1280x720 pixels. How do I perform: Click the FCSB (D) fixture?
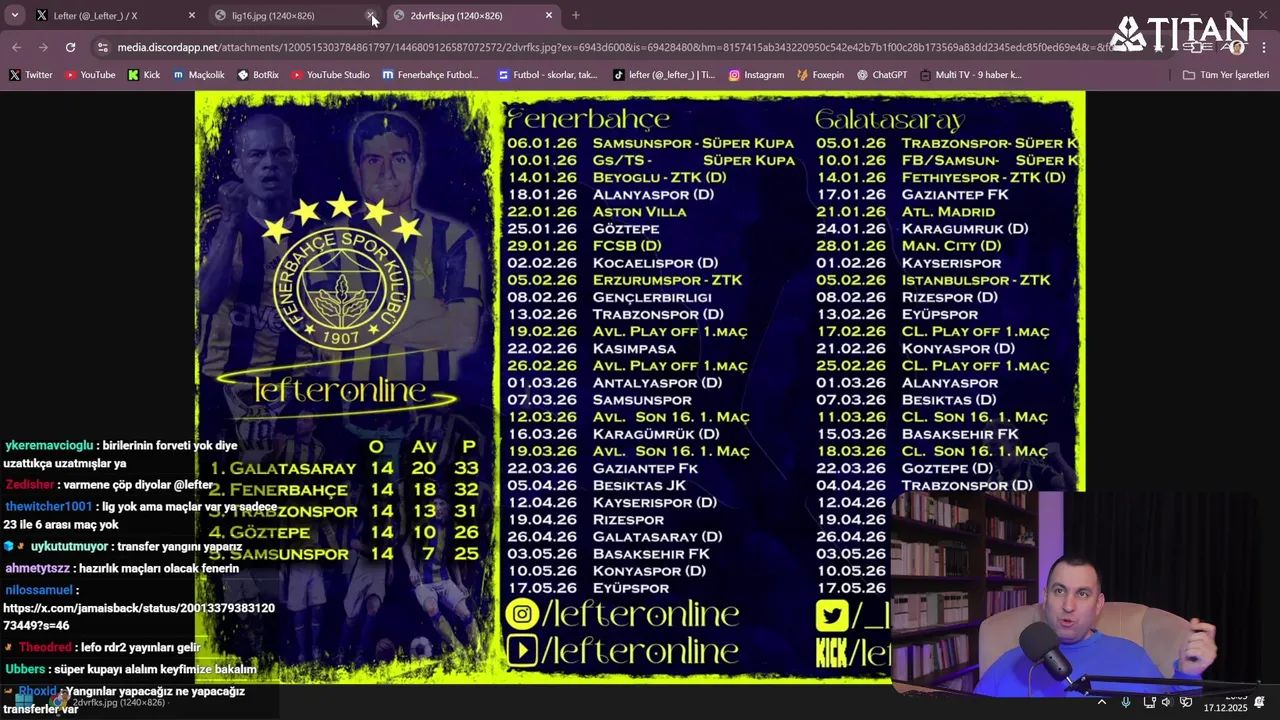tap(584, 246)
